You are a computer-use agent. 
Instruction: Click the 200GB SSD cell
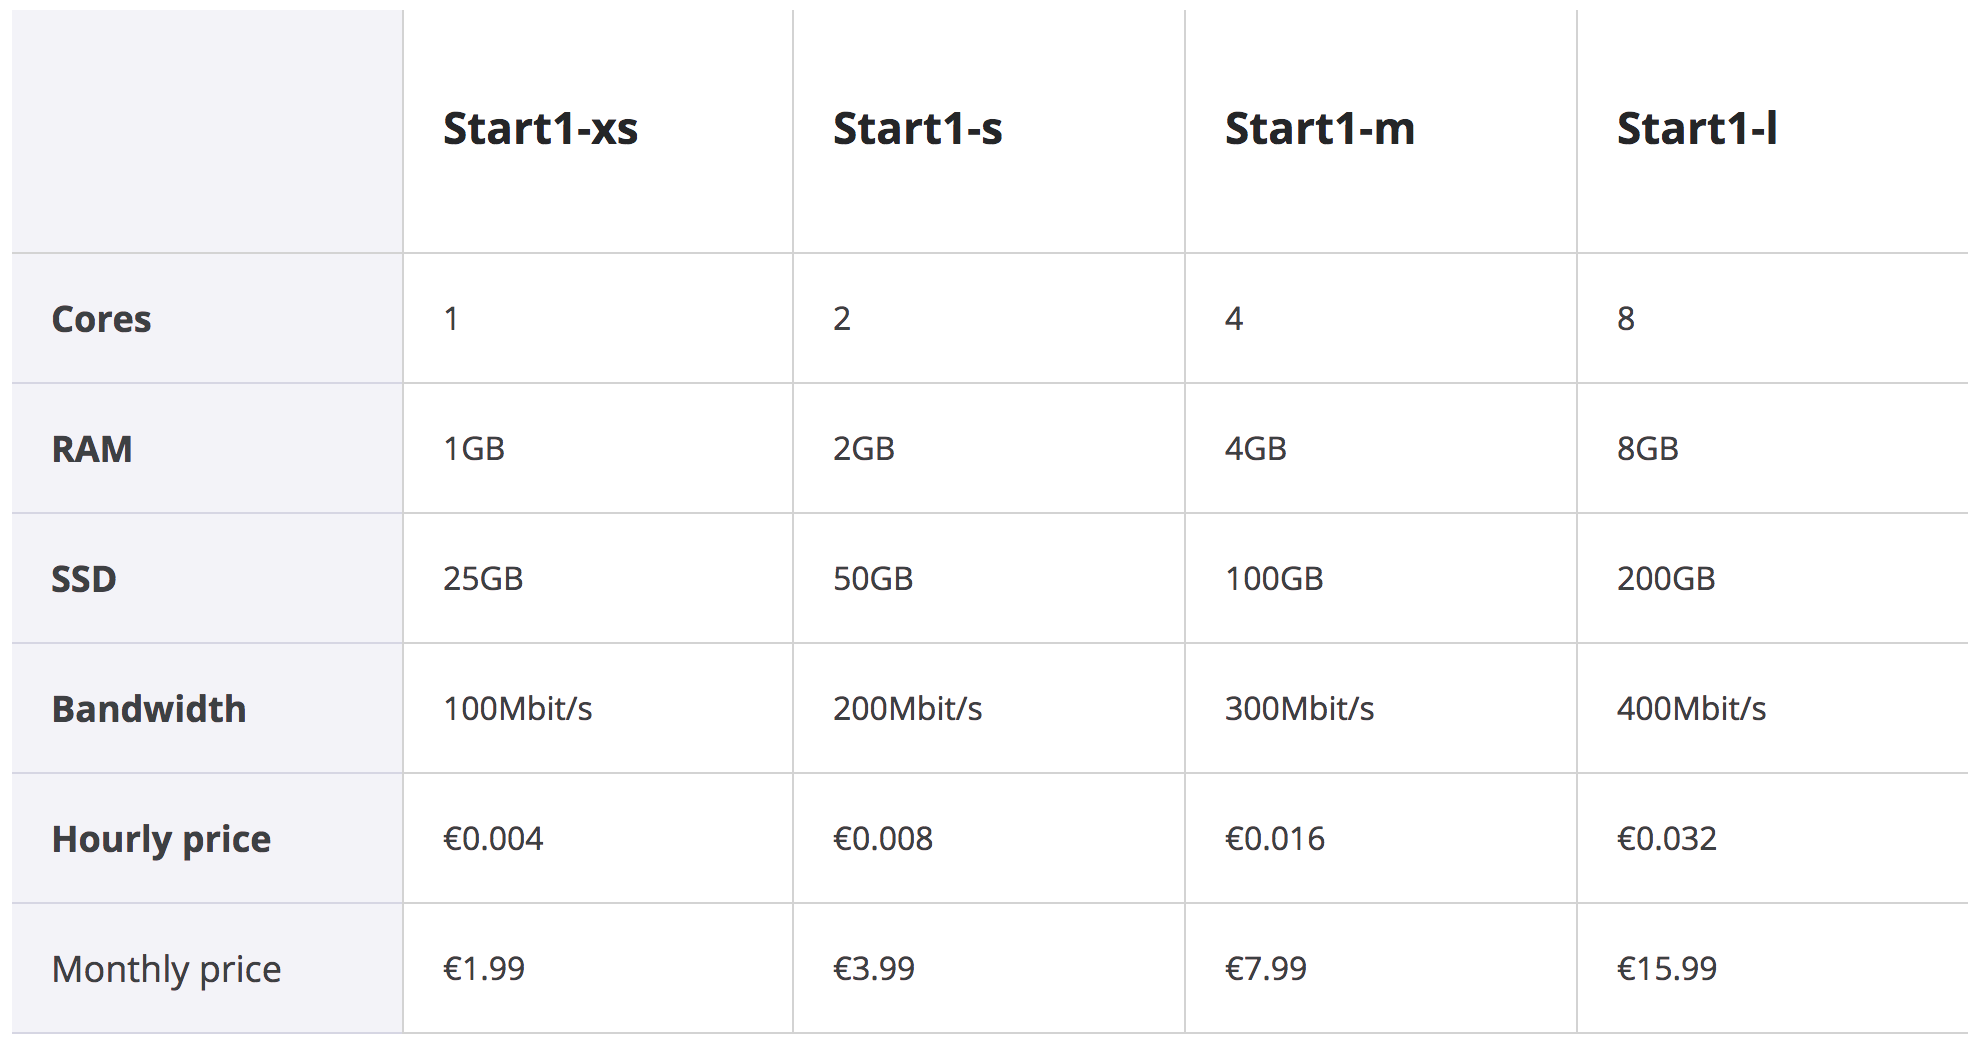click(1666, 579)
